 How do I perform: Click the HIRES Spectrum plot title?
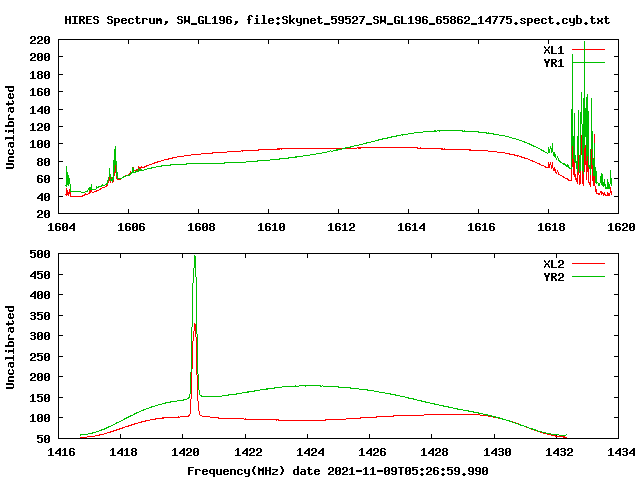(x=337, y=20)
